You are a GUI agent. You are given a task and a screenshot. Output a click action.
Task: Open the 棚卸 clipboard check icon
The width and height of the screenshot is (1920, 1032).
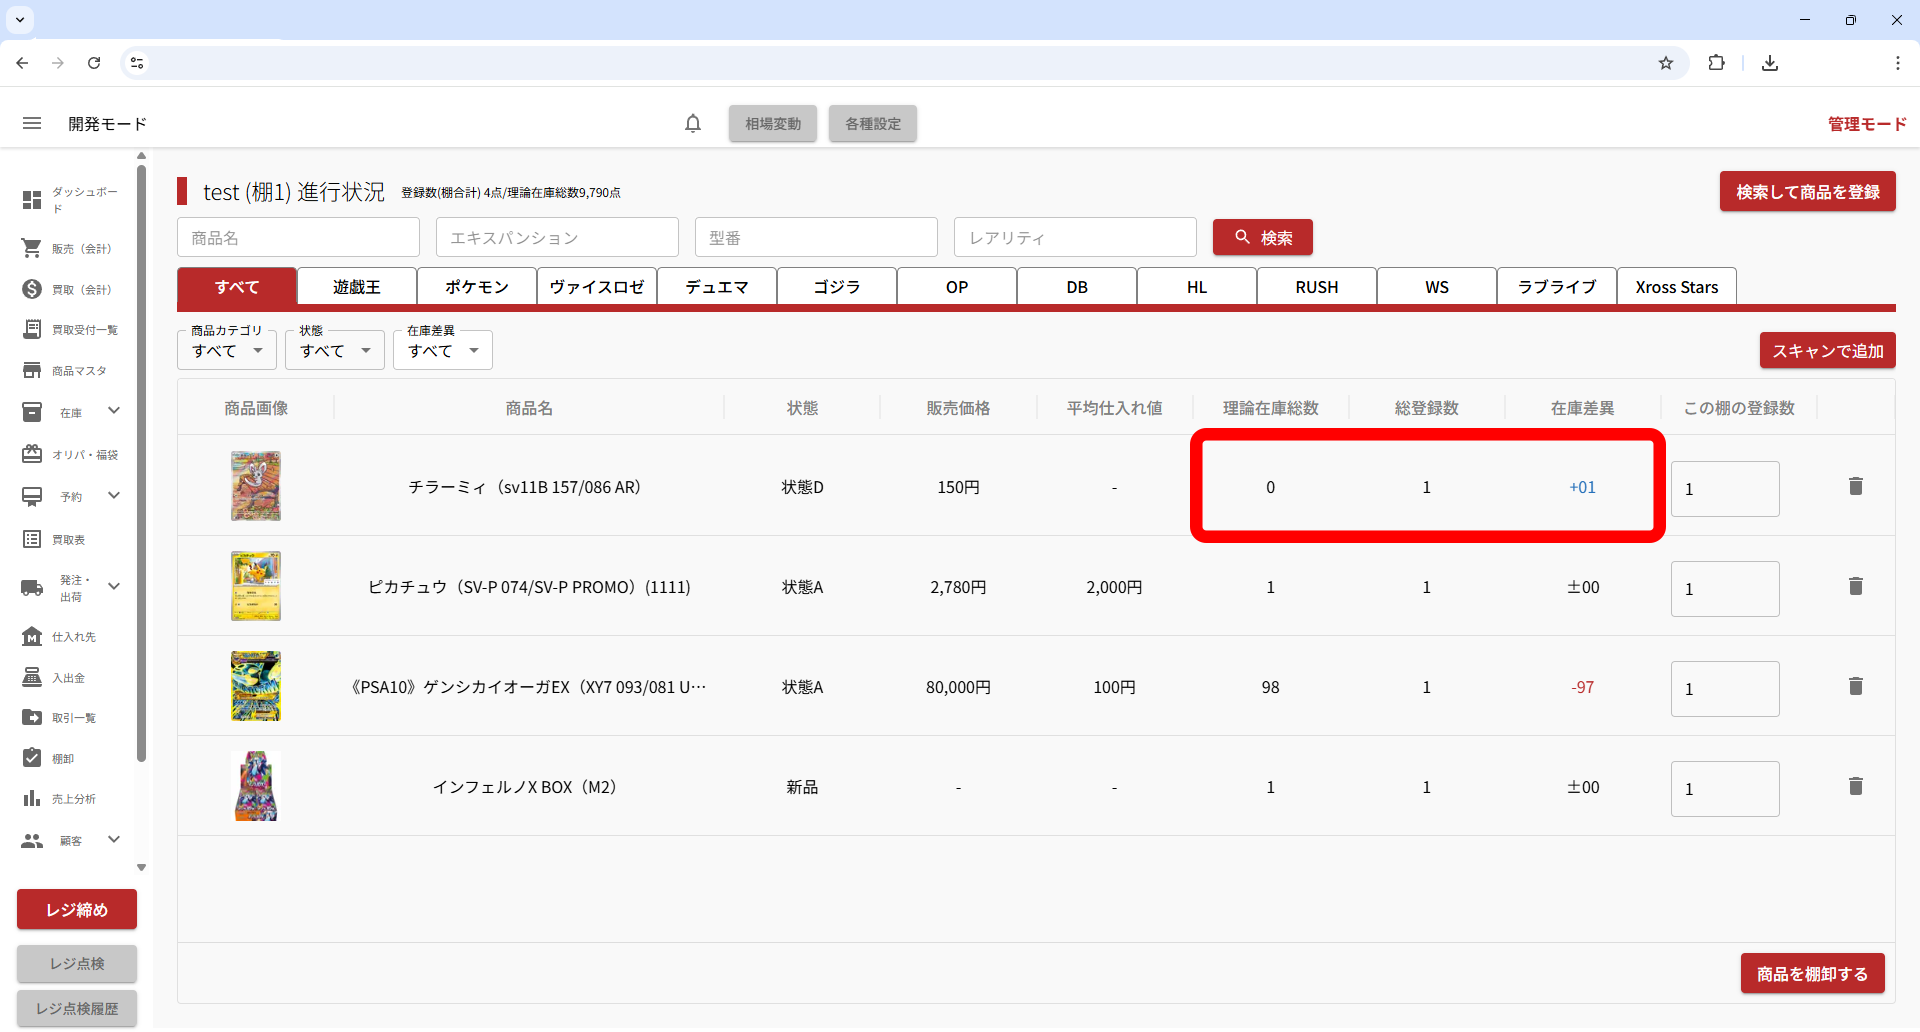click(32, 758)
